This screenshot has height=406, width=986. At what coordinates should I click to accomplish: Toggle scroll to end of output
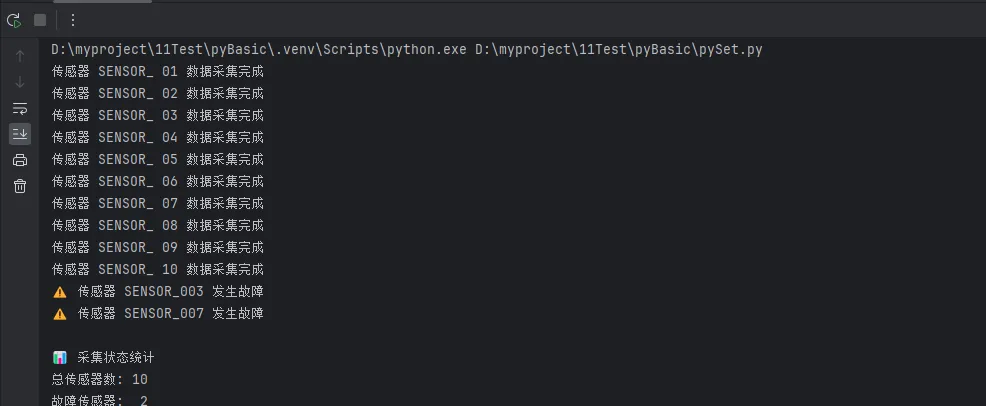(x=20, y=134)
